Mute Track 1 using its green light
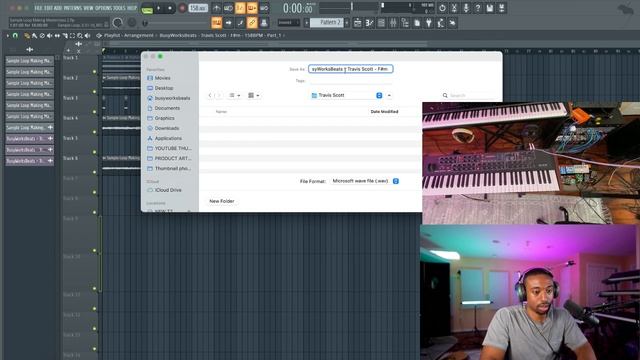The height and width of the screenshot is (360, 640). click(94, 72)
